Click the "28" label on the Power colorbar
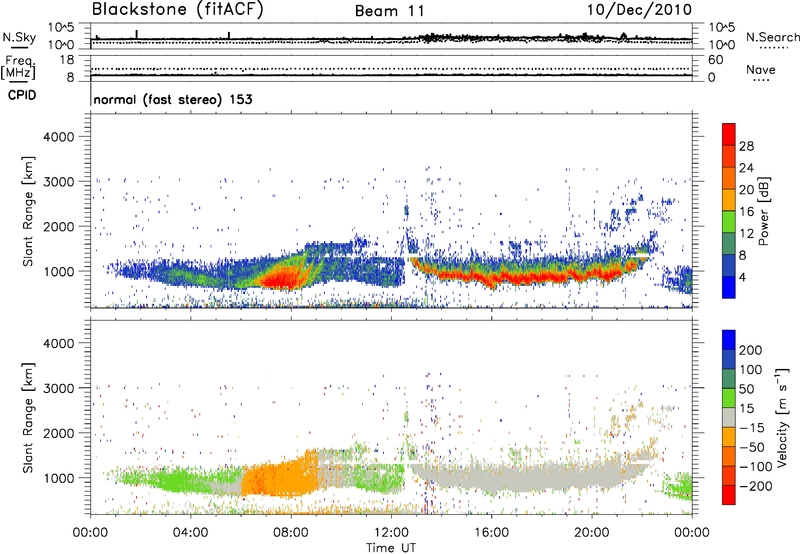Image resolution: width=800 pixels, height=554 pixels. pos(746,146)
